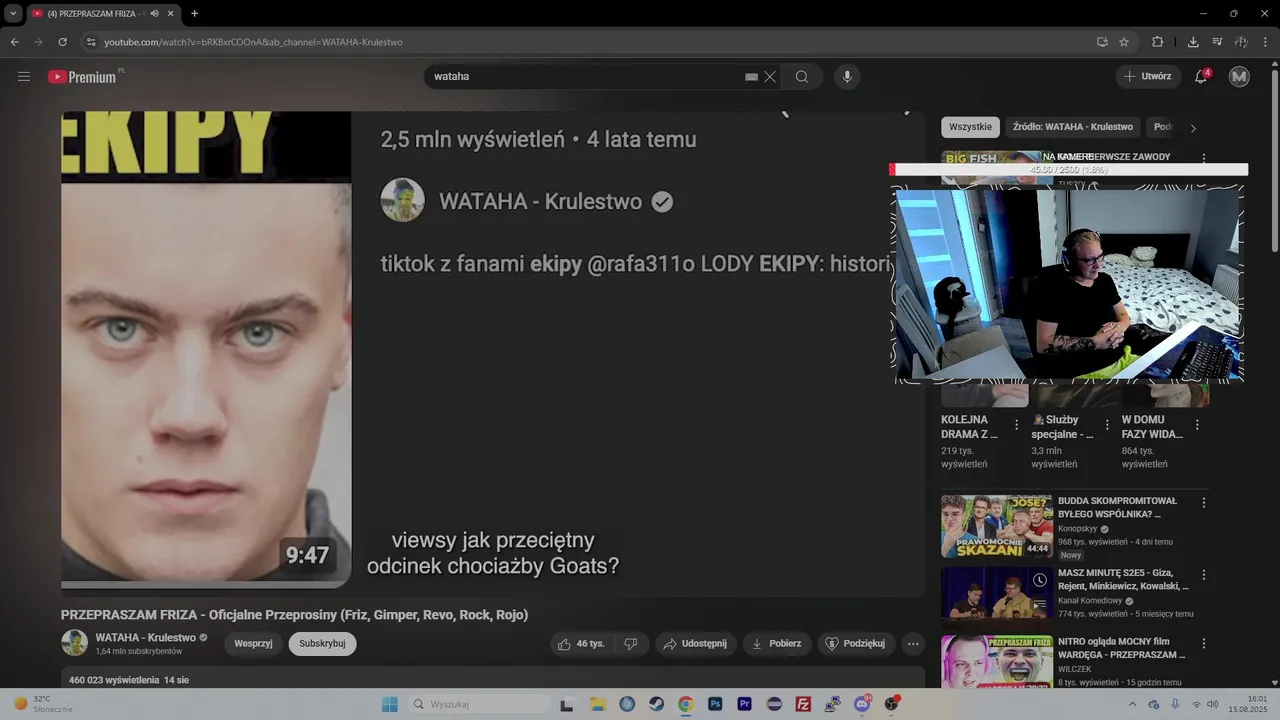Viewport: 1280px width, 720px height.
Task: Install app icon in address bar
Action: pyautogui.click(x=1102, y=42)
